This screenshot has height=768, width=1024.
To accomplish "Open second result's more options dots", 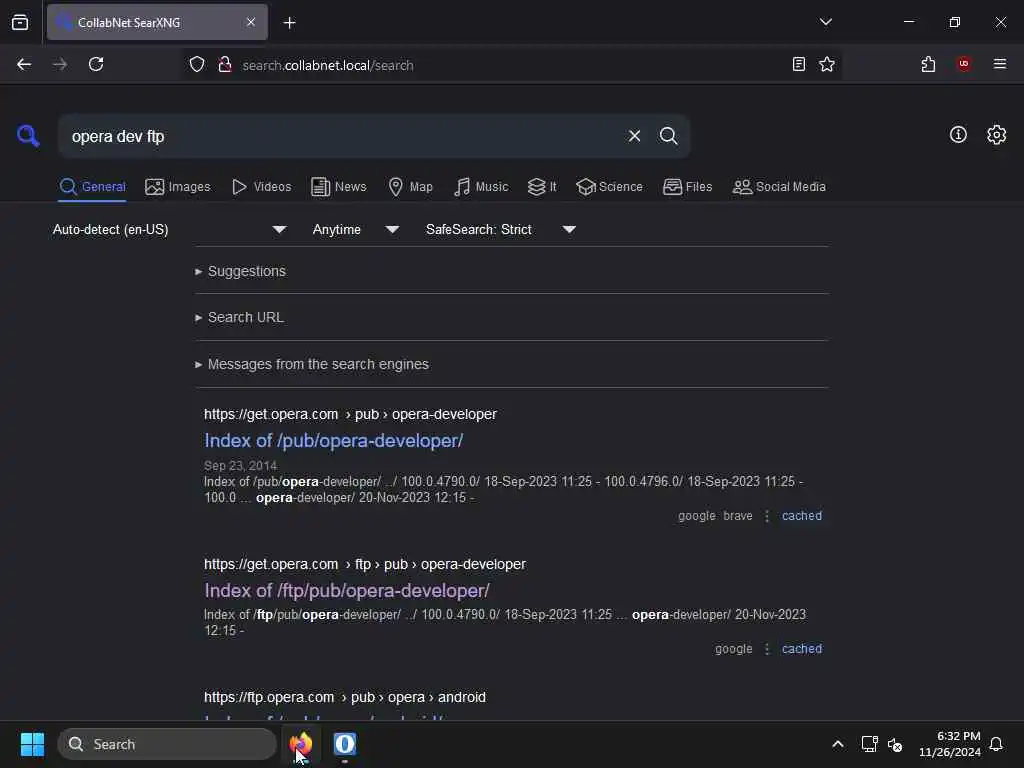I will tap(767, 649).
